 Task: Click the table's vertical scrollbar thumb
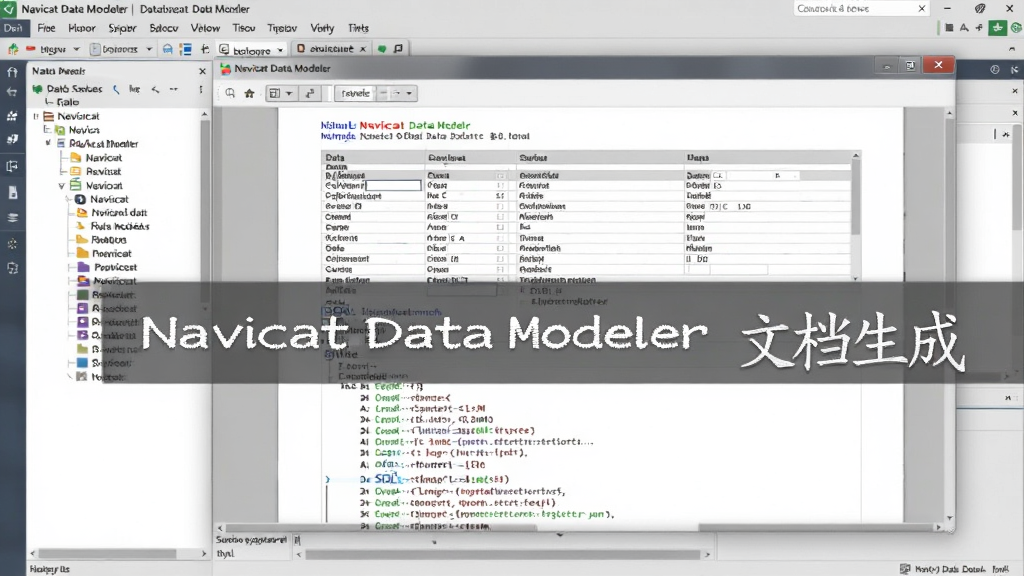tap(856, 196)
